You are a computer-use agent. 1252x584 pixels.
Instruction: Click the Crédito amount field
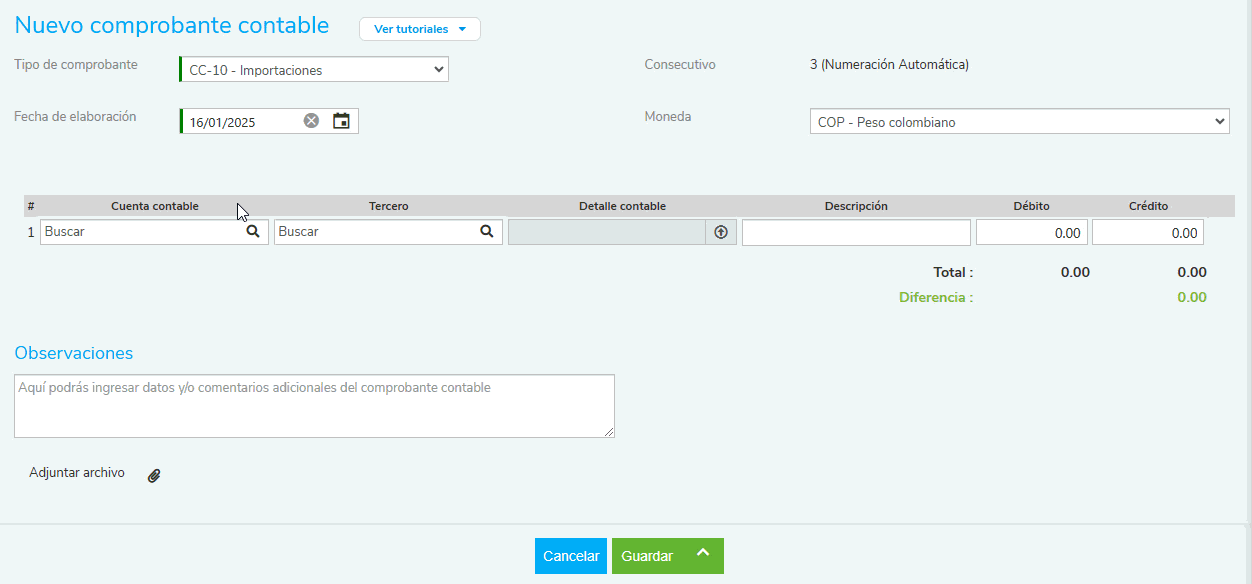tap(1147, 233)
